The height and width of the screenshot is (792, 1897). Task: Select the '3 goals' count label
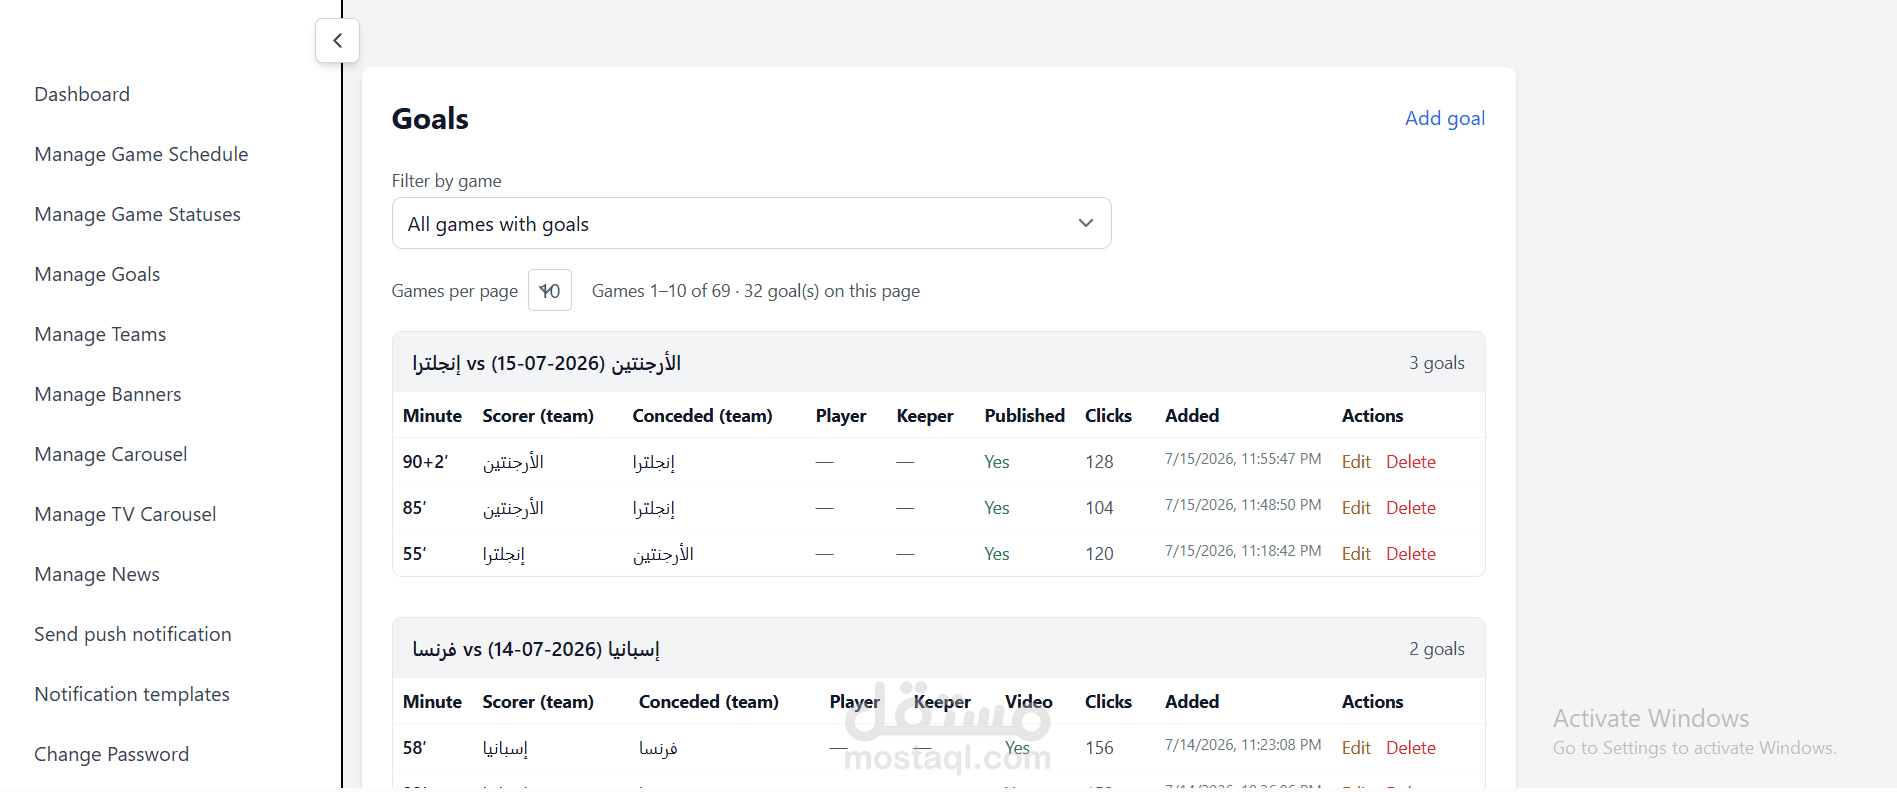coord(1437,363)
